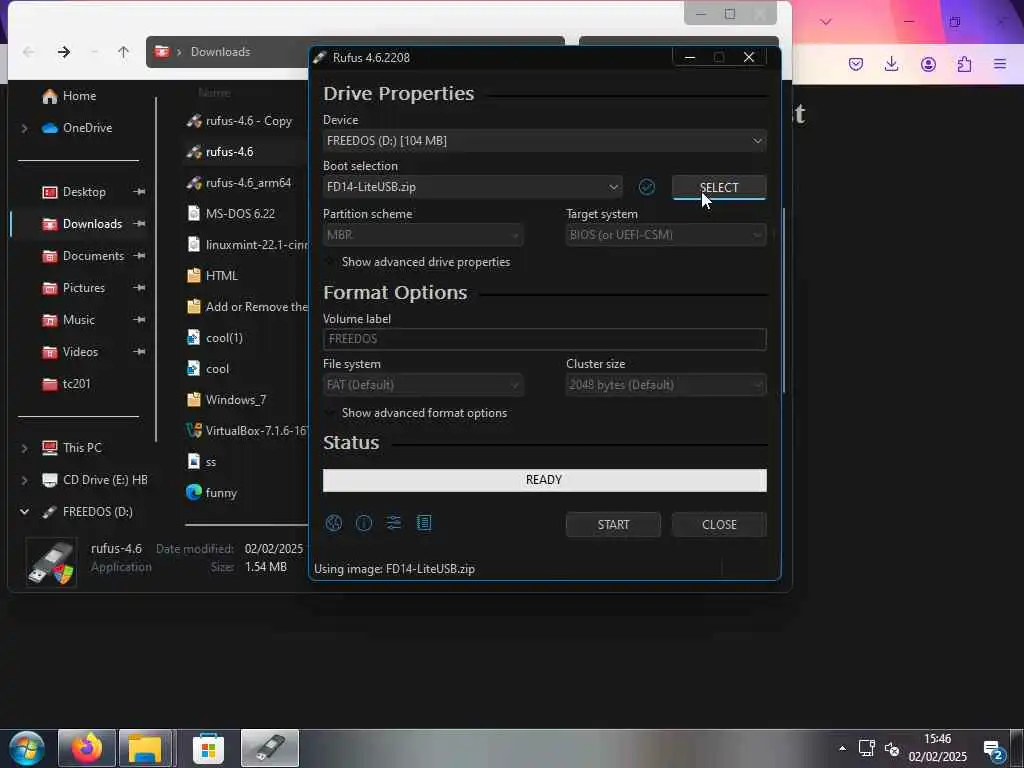Open tc201 folder in sidebar
Image resolution: width=1024 pixels, height=768 pixels.
pos(66,384)
